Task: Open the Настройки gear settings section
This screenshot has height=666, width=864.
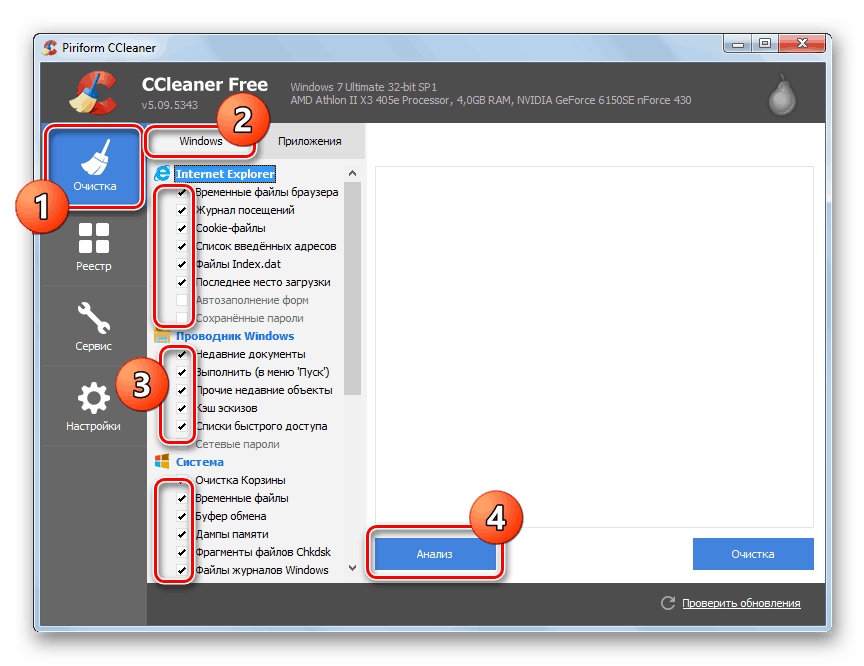Action: [x=94, y=406]
